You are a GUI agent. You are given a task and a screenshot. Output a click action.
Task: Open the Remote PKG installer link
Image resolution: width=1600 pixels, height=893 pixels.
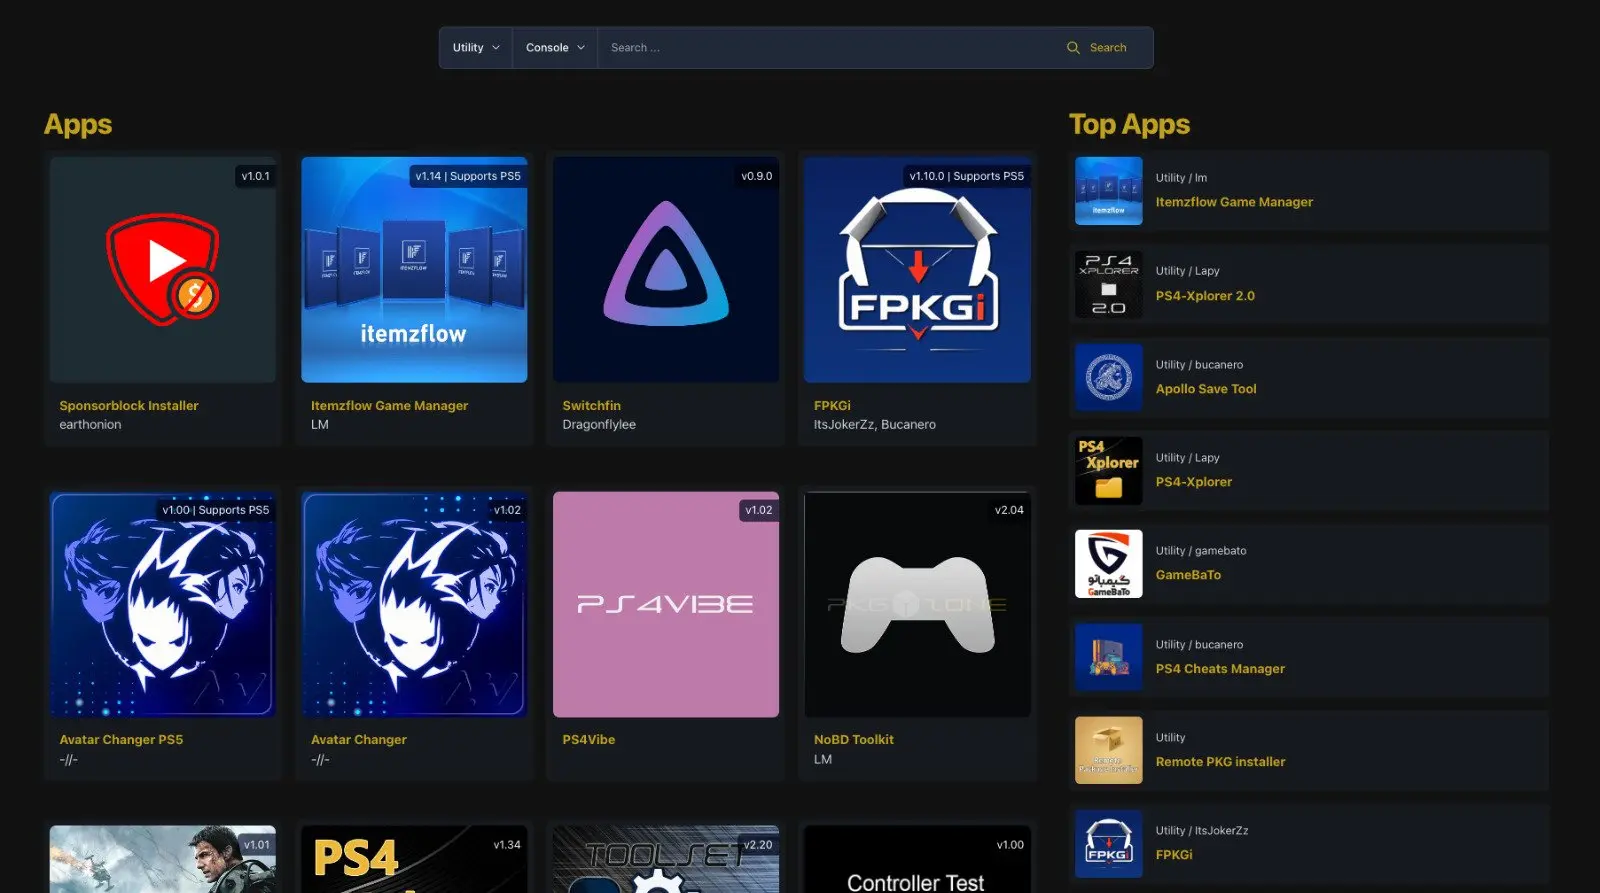[1220, 762]
